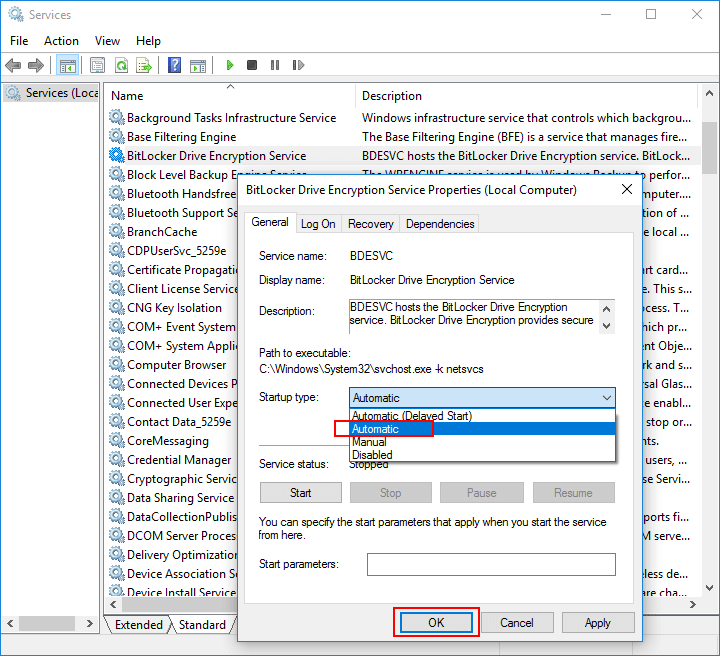Select Services (Local) tree node
The width and height of the screenshot is (720, 656).
point(52,93)
